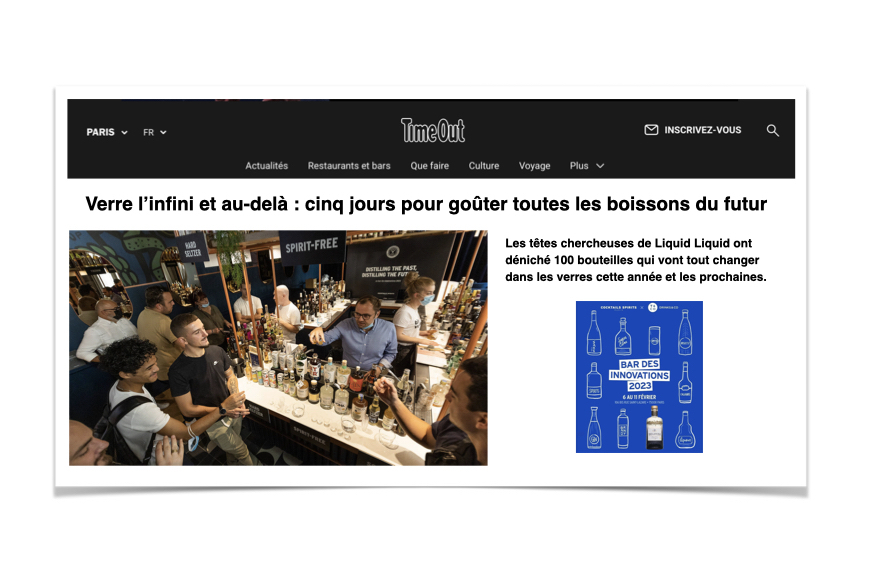Click the Time Out logo

tap(433, 130)
